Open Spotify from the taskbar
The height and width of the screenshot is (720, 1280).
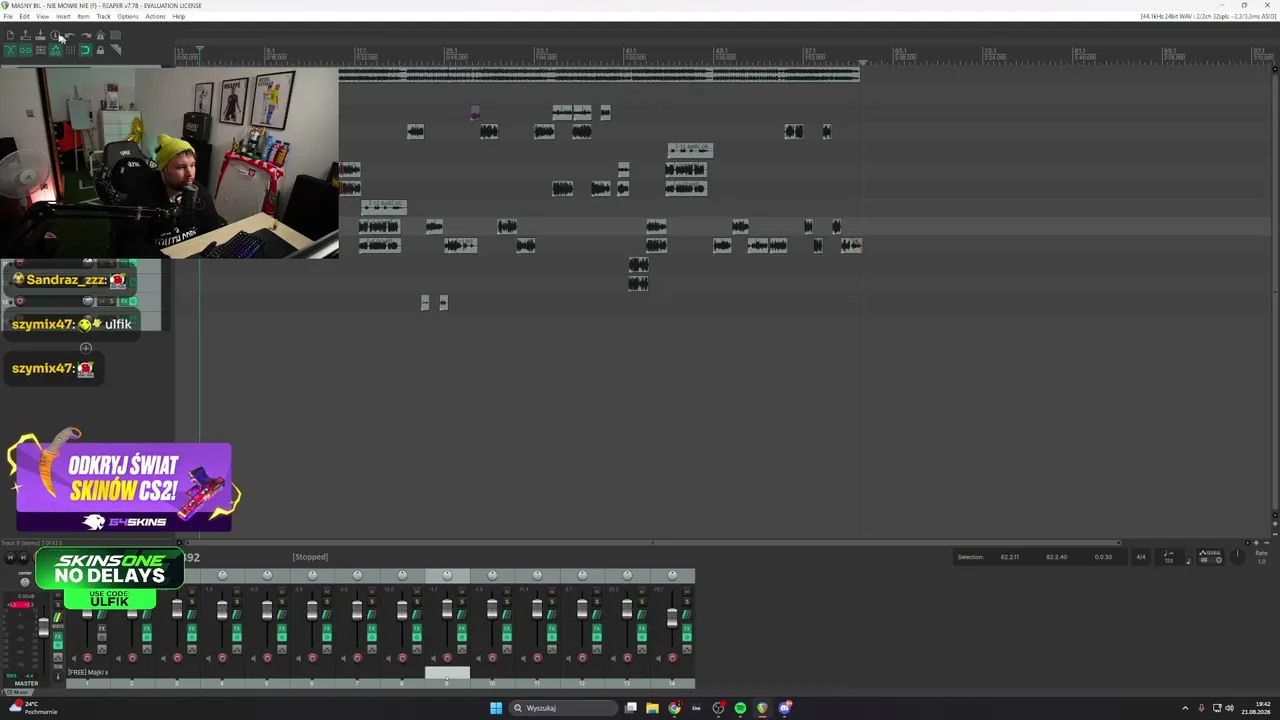(x=740, y=708)
